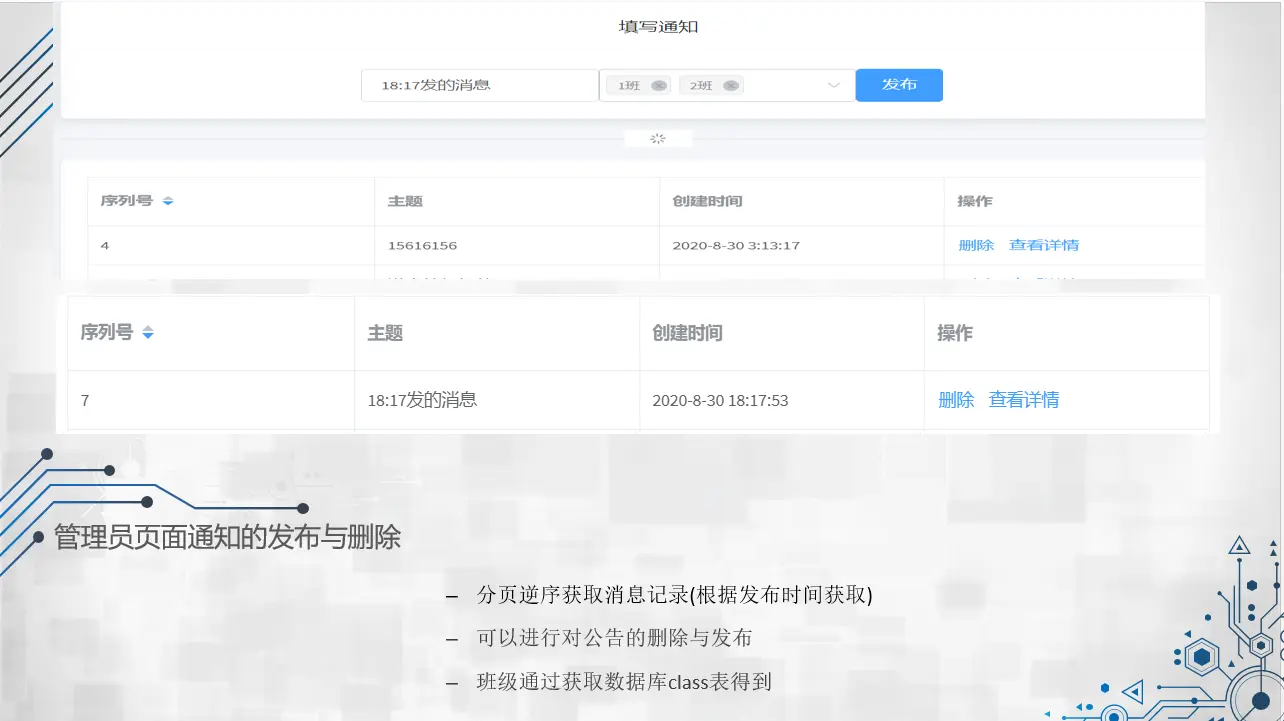The image size is (1284, 721).
Task: Expand the class selector dropdown chevron
Action: [x=834, y=85]
